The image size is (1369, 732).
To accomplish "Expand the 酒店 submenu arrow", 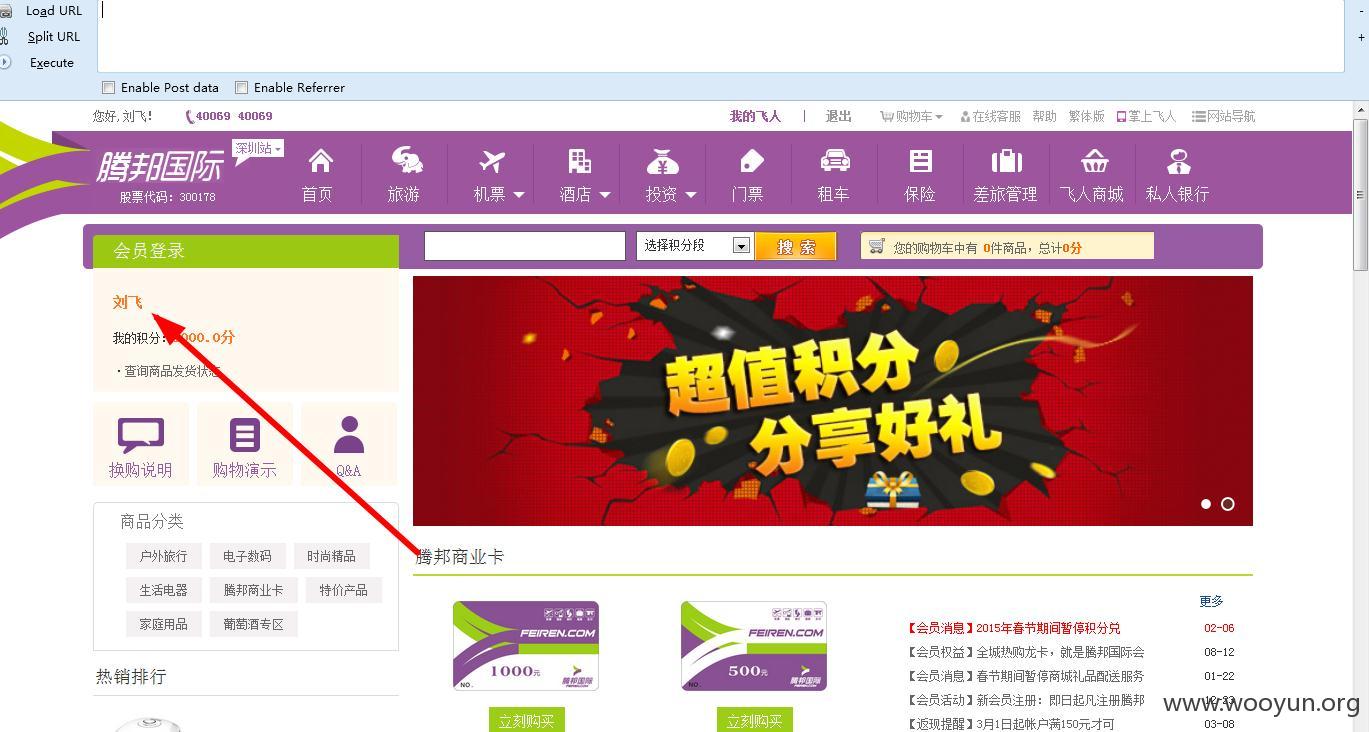I will pos(605,195).
